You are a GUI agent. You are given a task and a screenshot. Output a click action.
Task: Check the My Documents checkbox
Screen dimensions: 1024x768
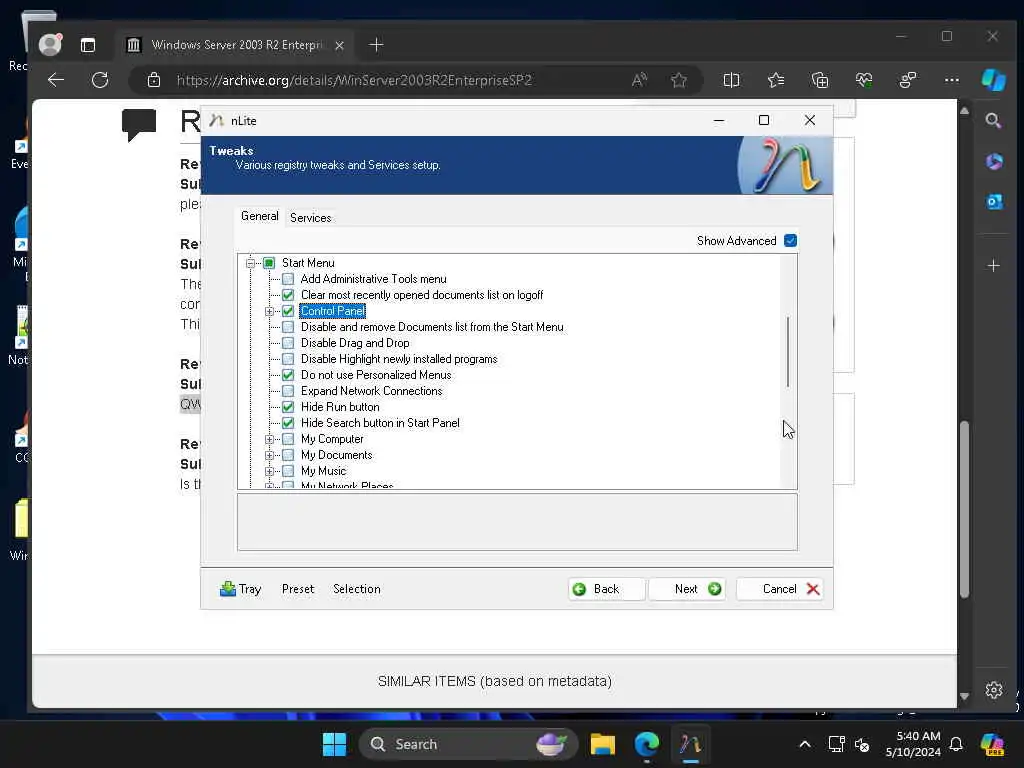coord(288,455)
